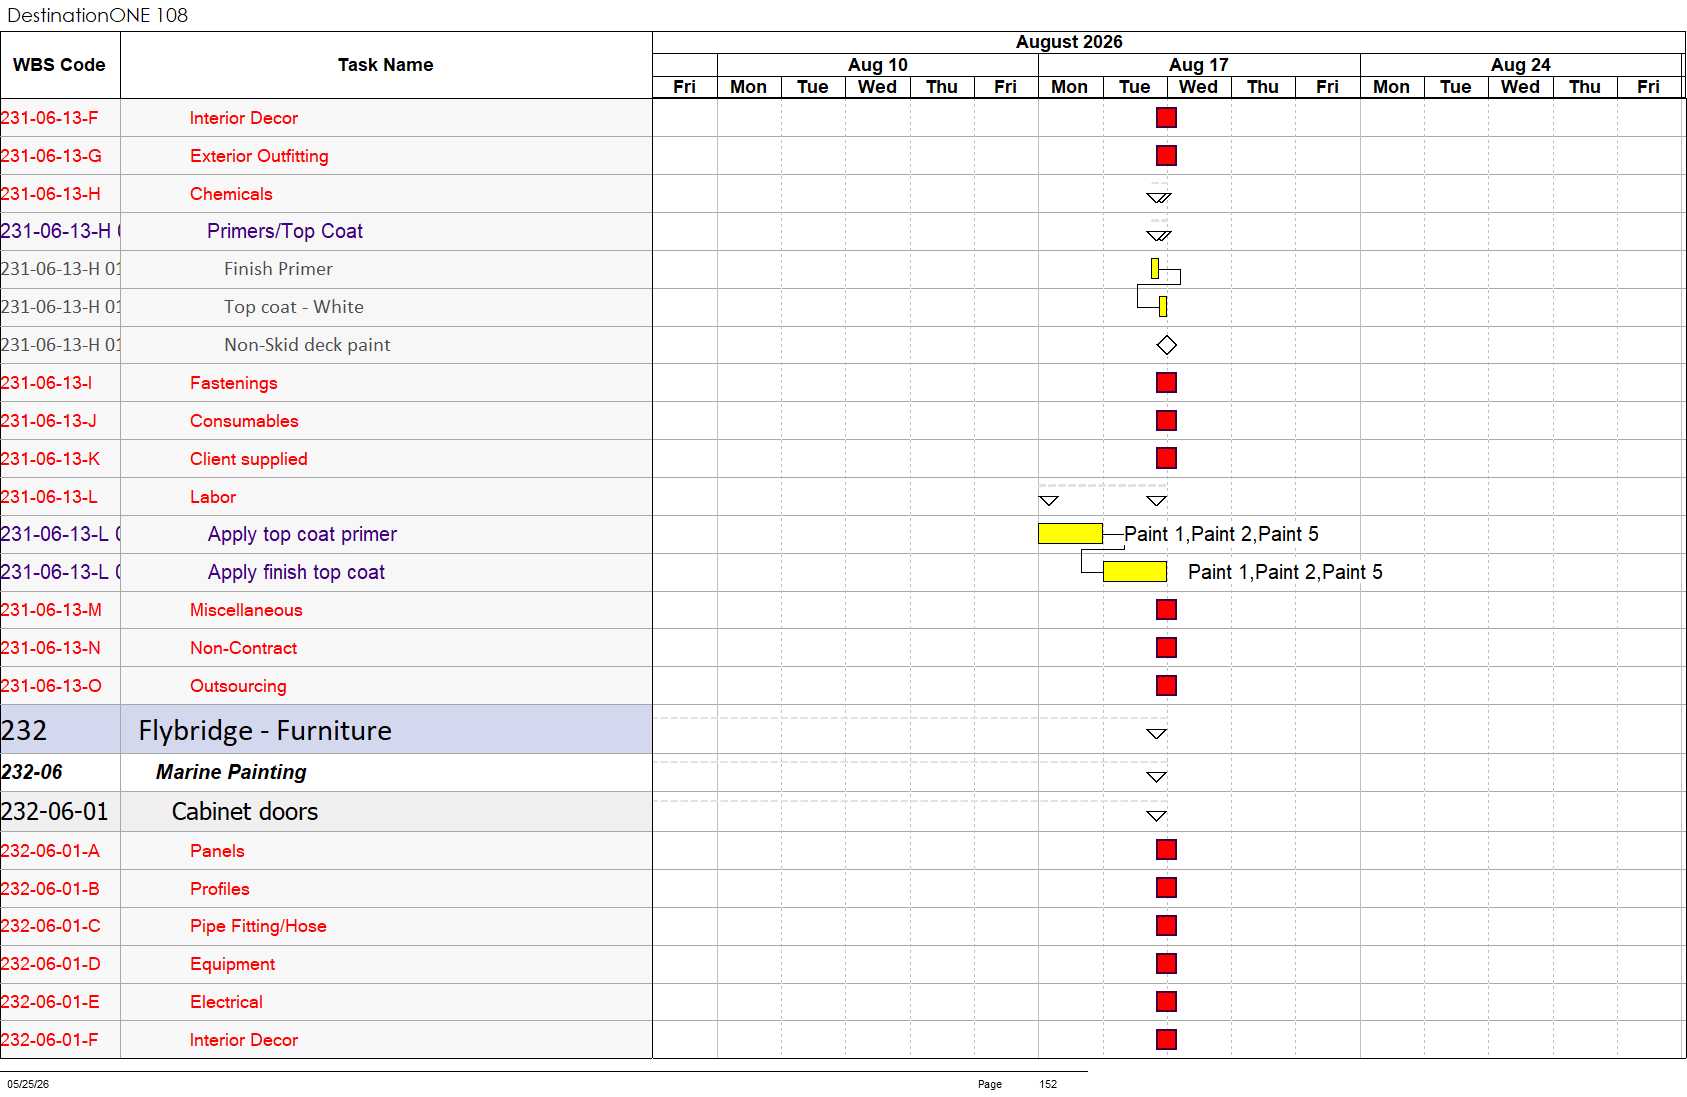Click the red marker in Miscellaneous row
Viewport: 1687px width, 1097px height.
click(x=1166, y=610)
